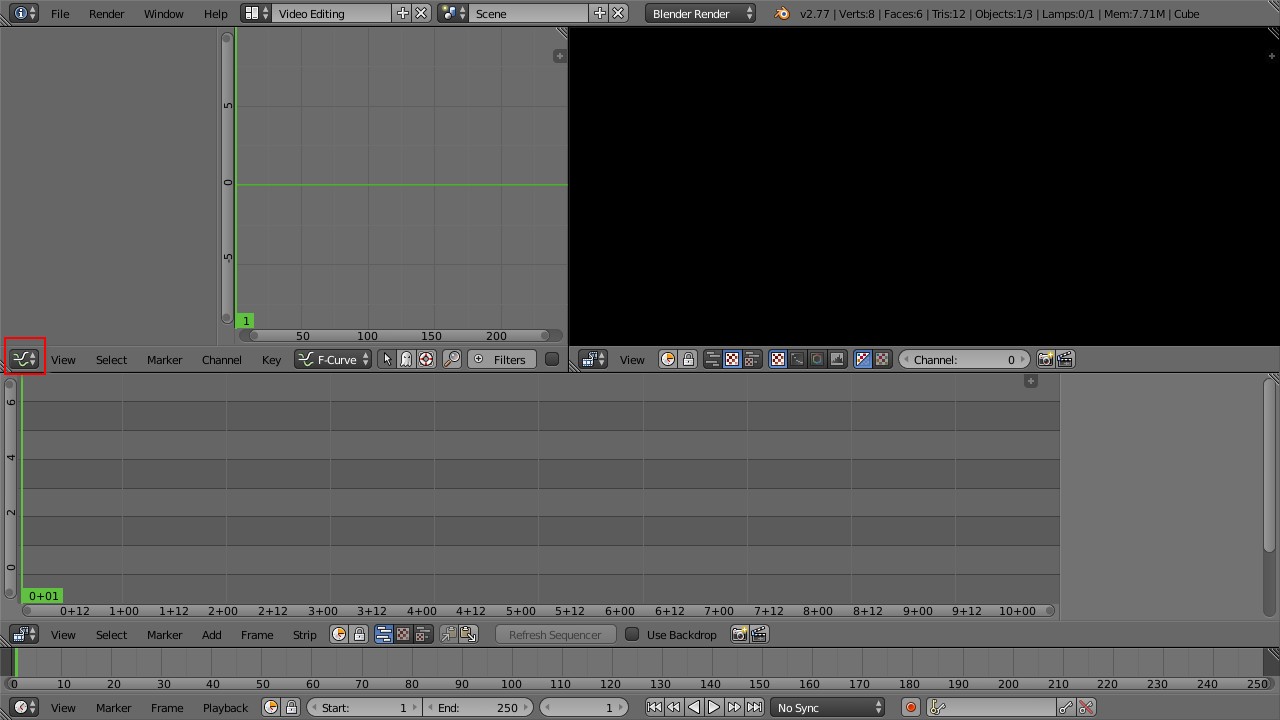Copy strips icon in sequencer header
The width and height of the screenshot is (1280, 720).
click(x=448, y=635)
